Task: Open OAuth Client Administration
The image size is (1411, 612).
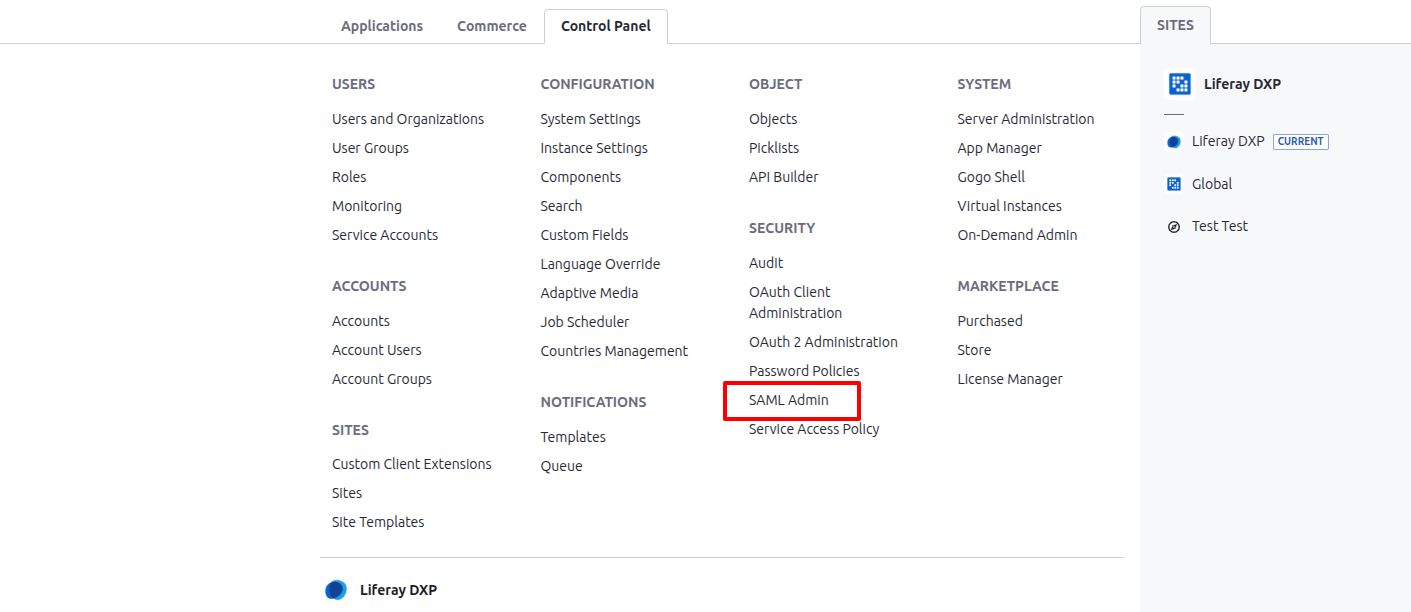Action: click(x=796, y=302)
